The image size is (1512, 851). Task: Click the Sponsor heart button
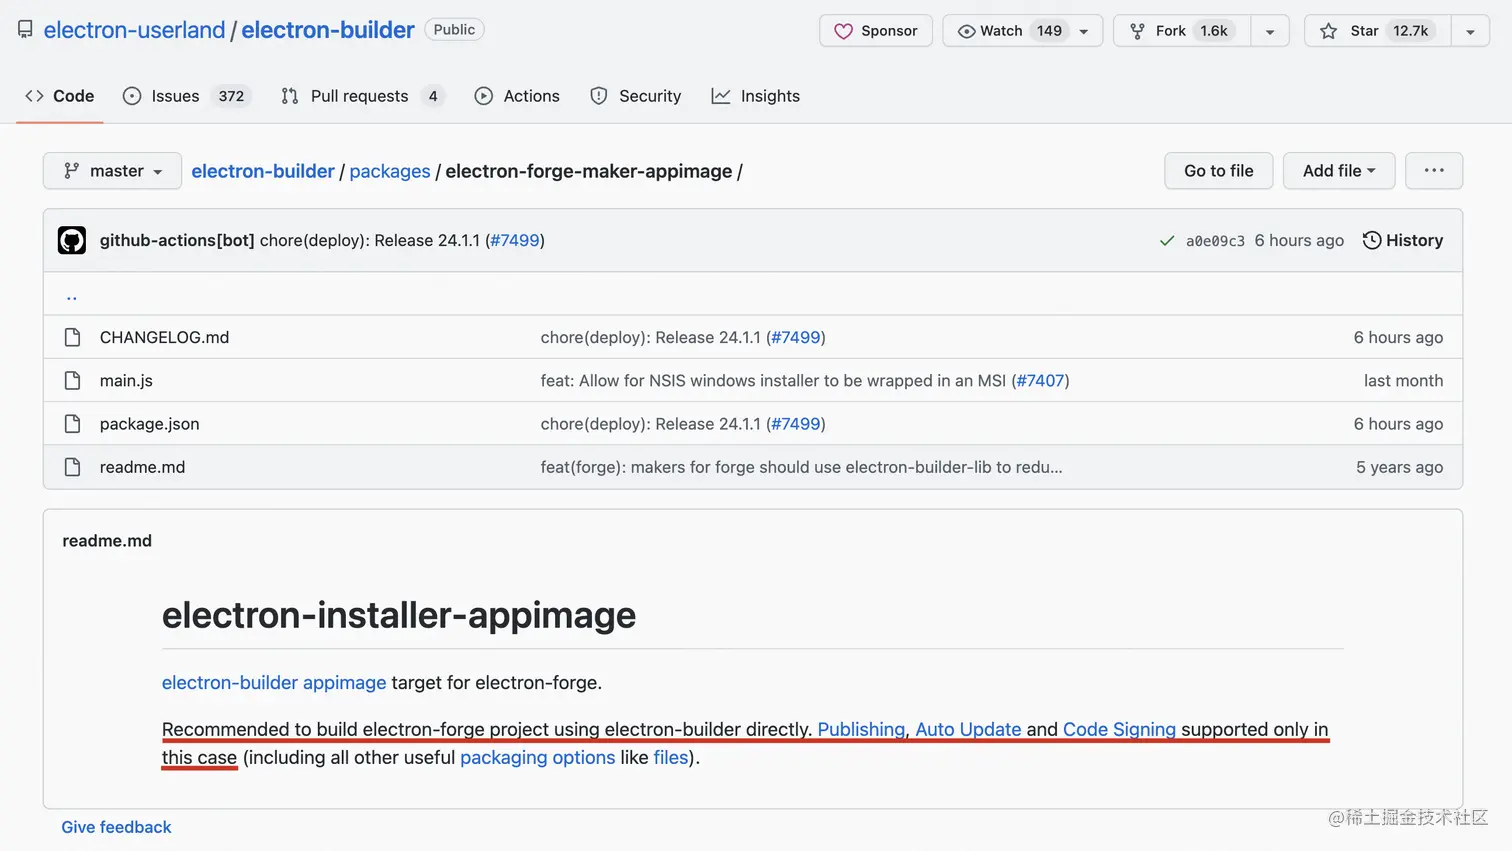876,31
